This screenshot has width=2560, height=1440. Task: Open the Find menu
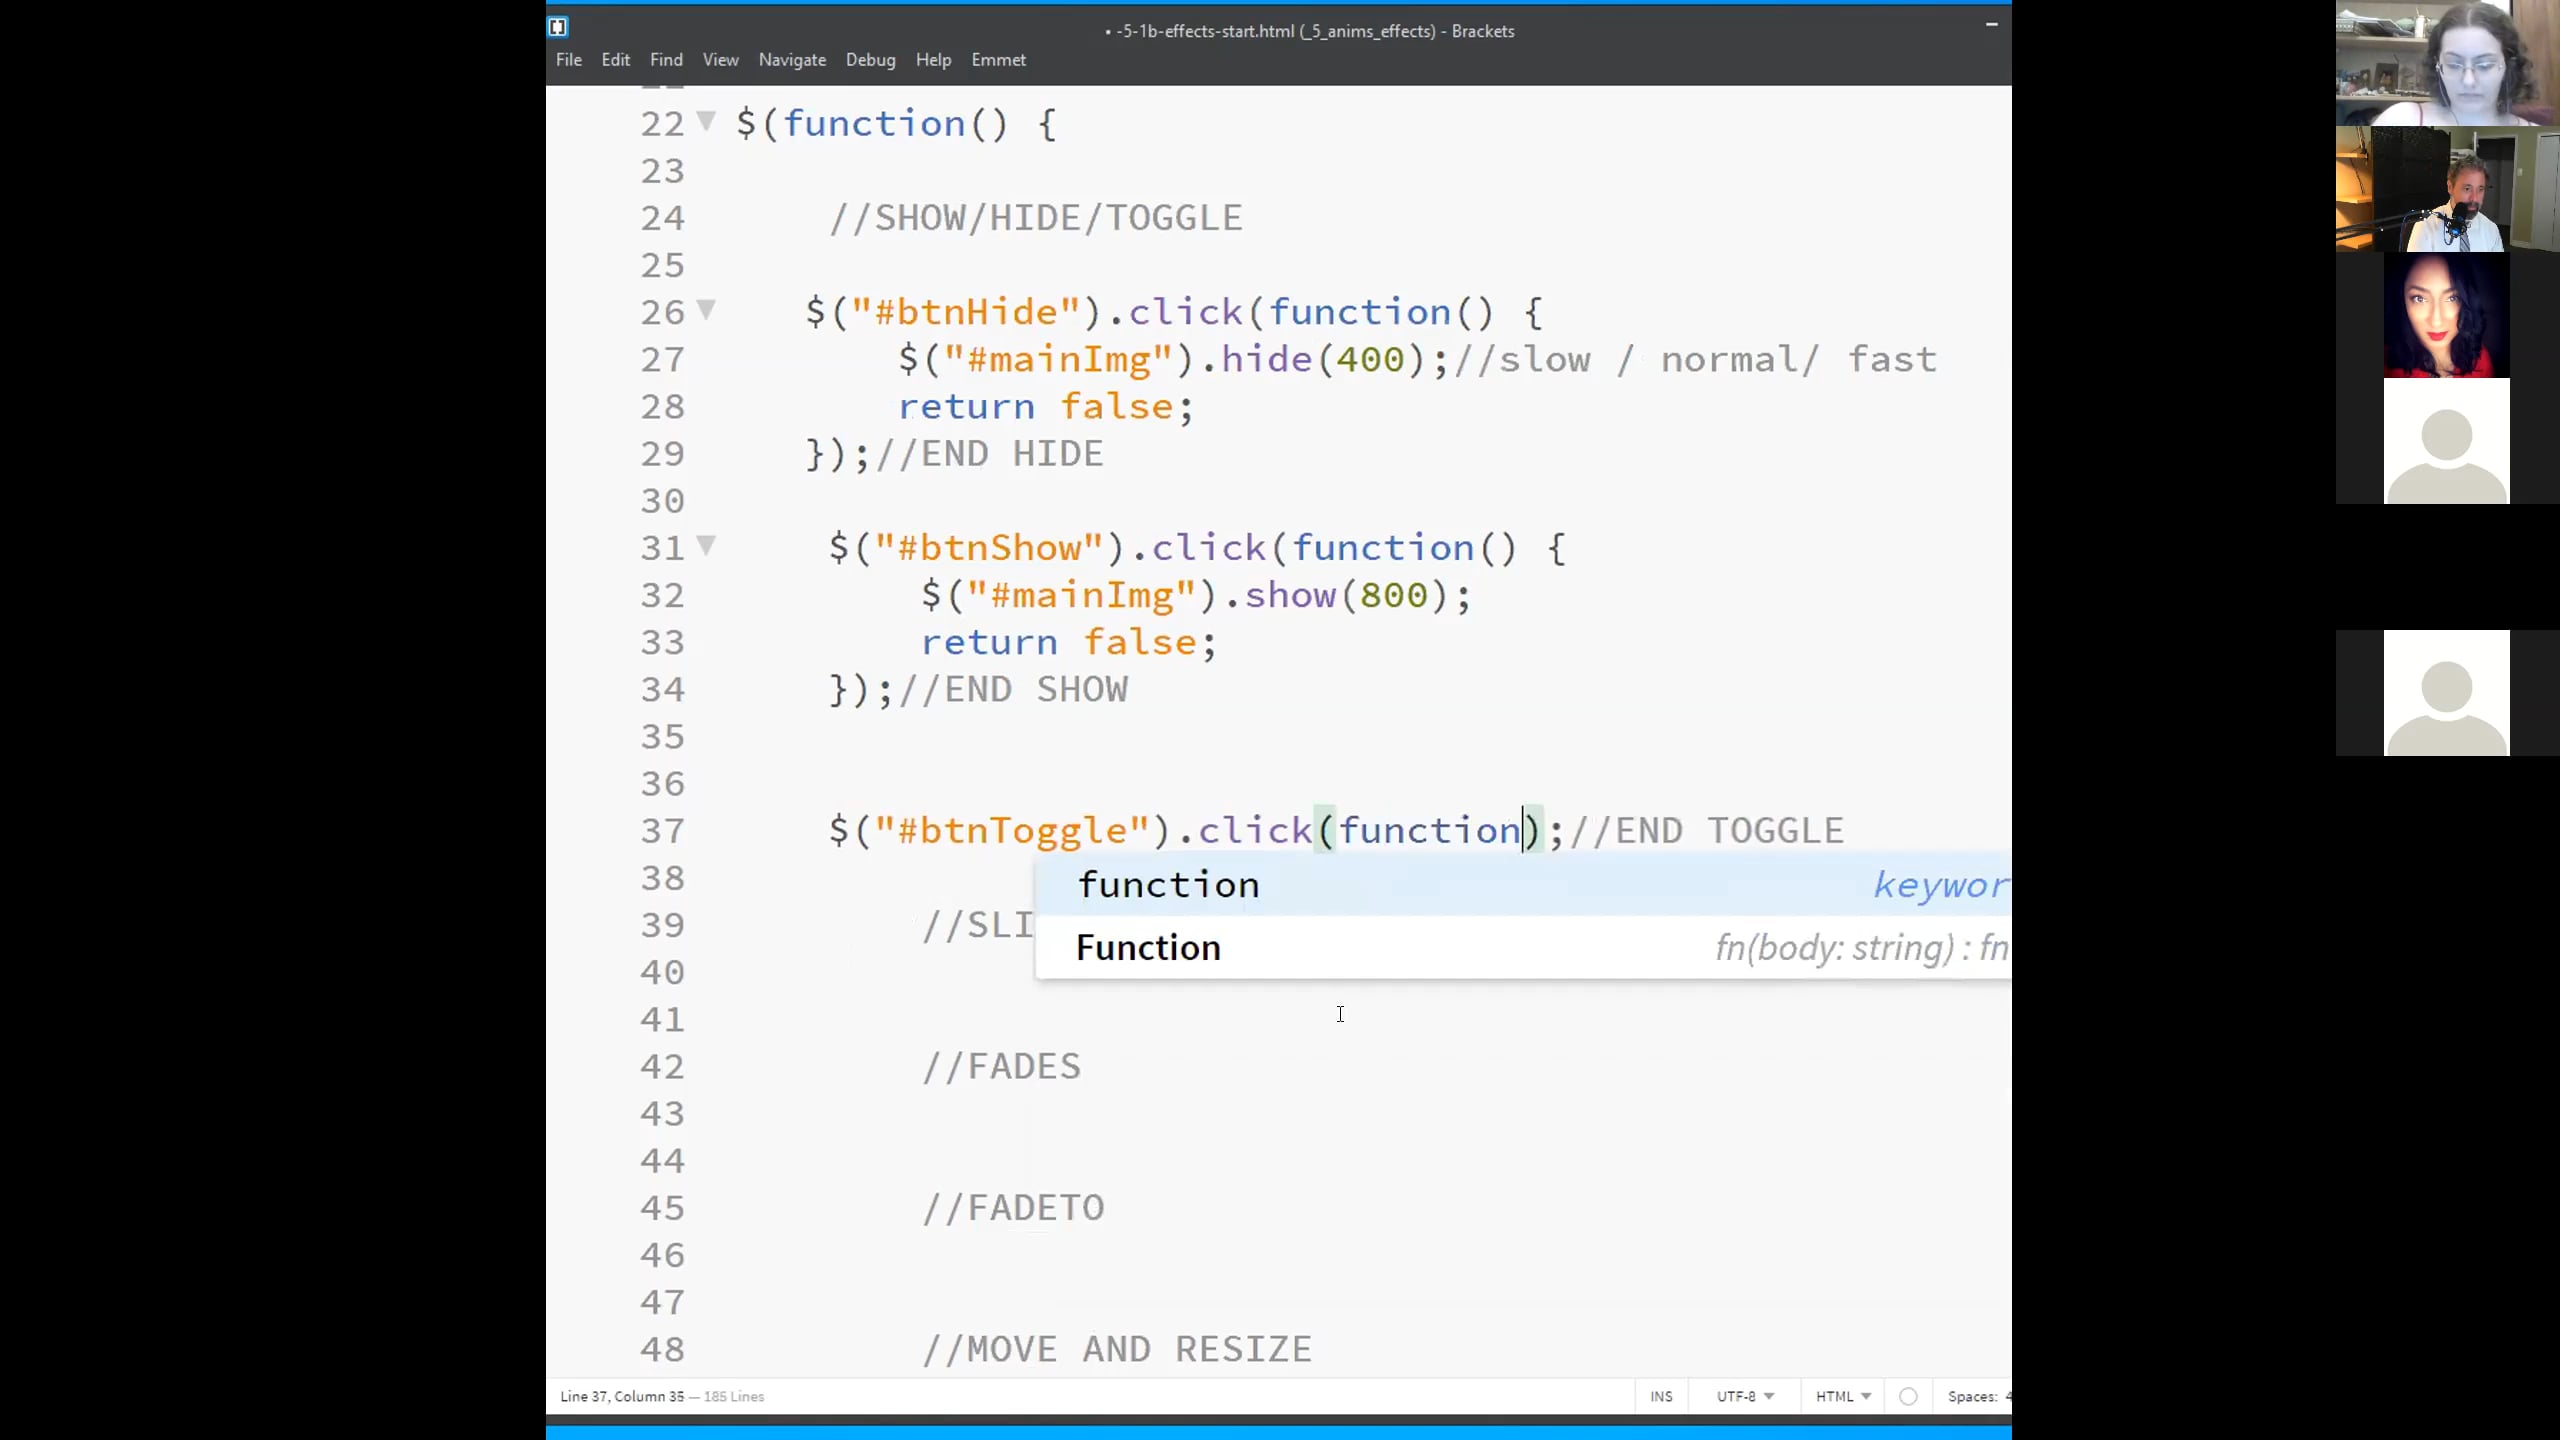coord(666,60)
